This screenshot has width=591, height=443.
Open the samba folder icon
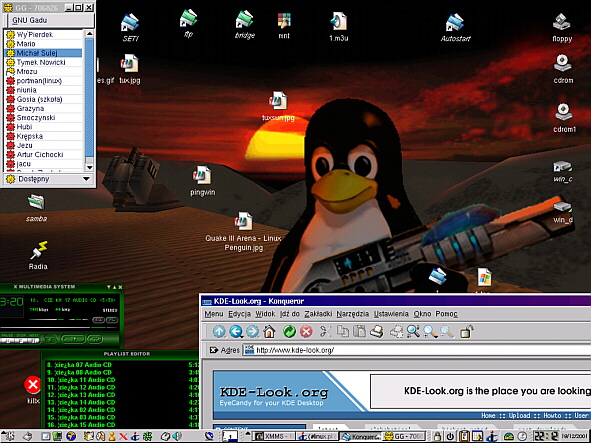(37, 208)
